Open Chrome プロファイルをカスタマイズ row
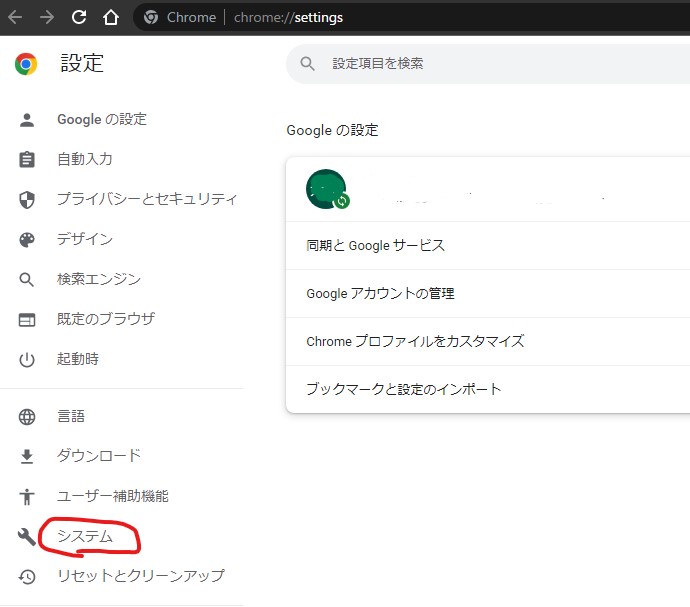This screenshot has height=607, width=690. coord(488,342)
